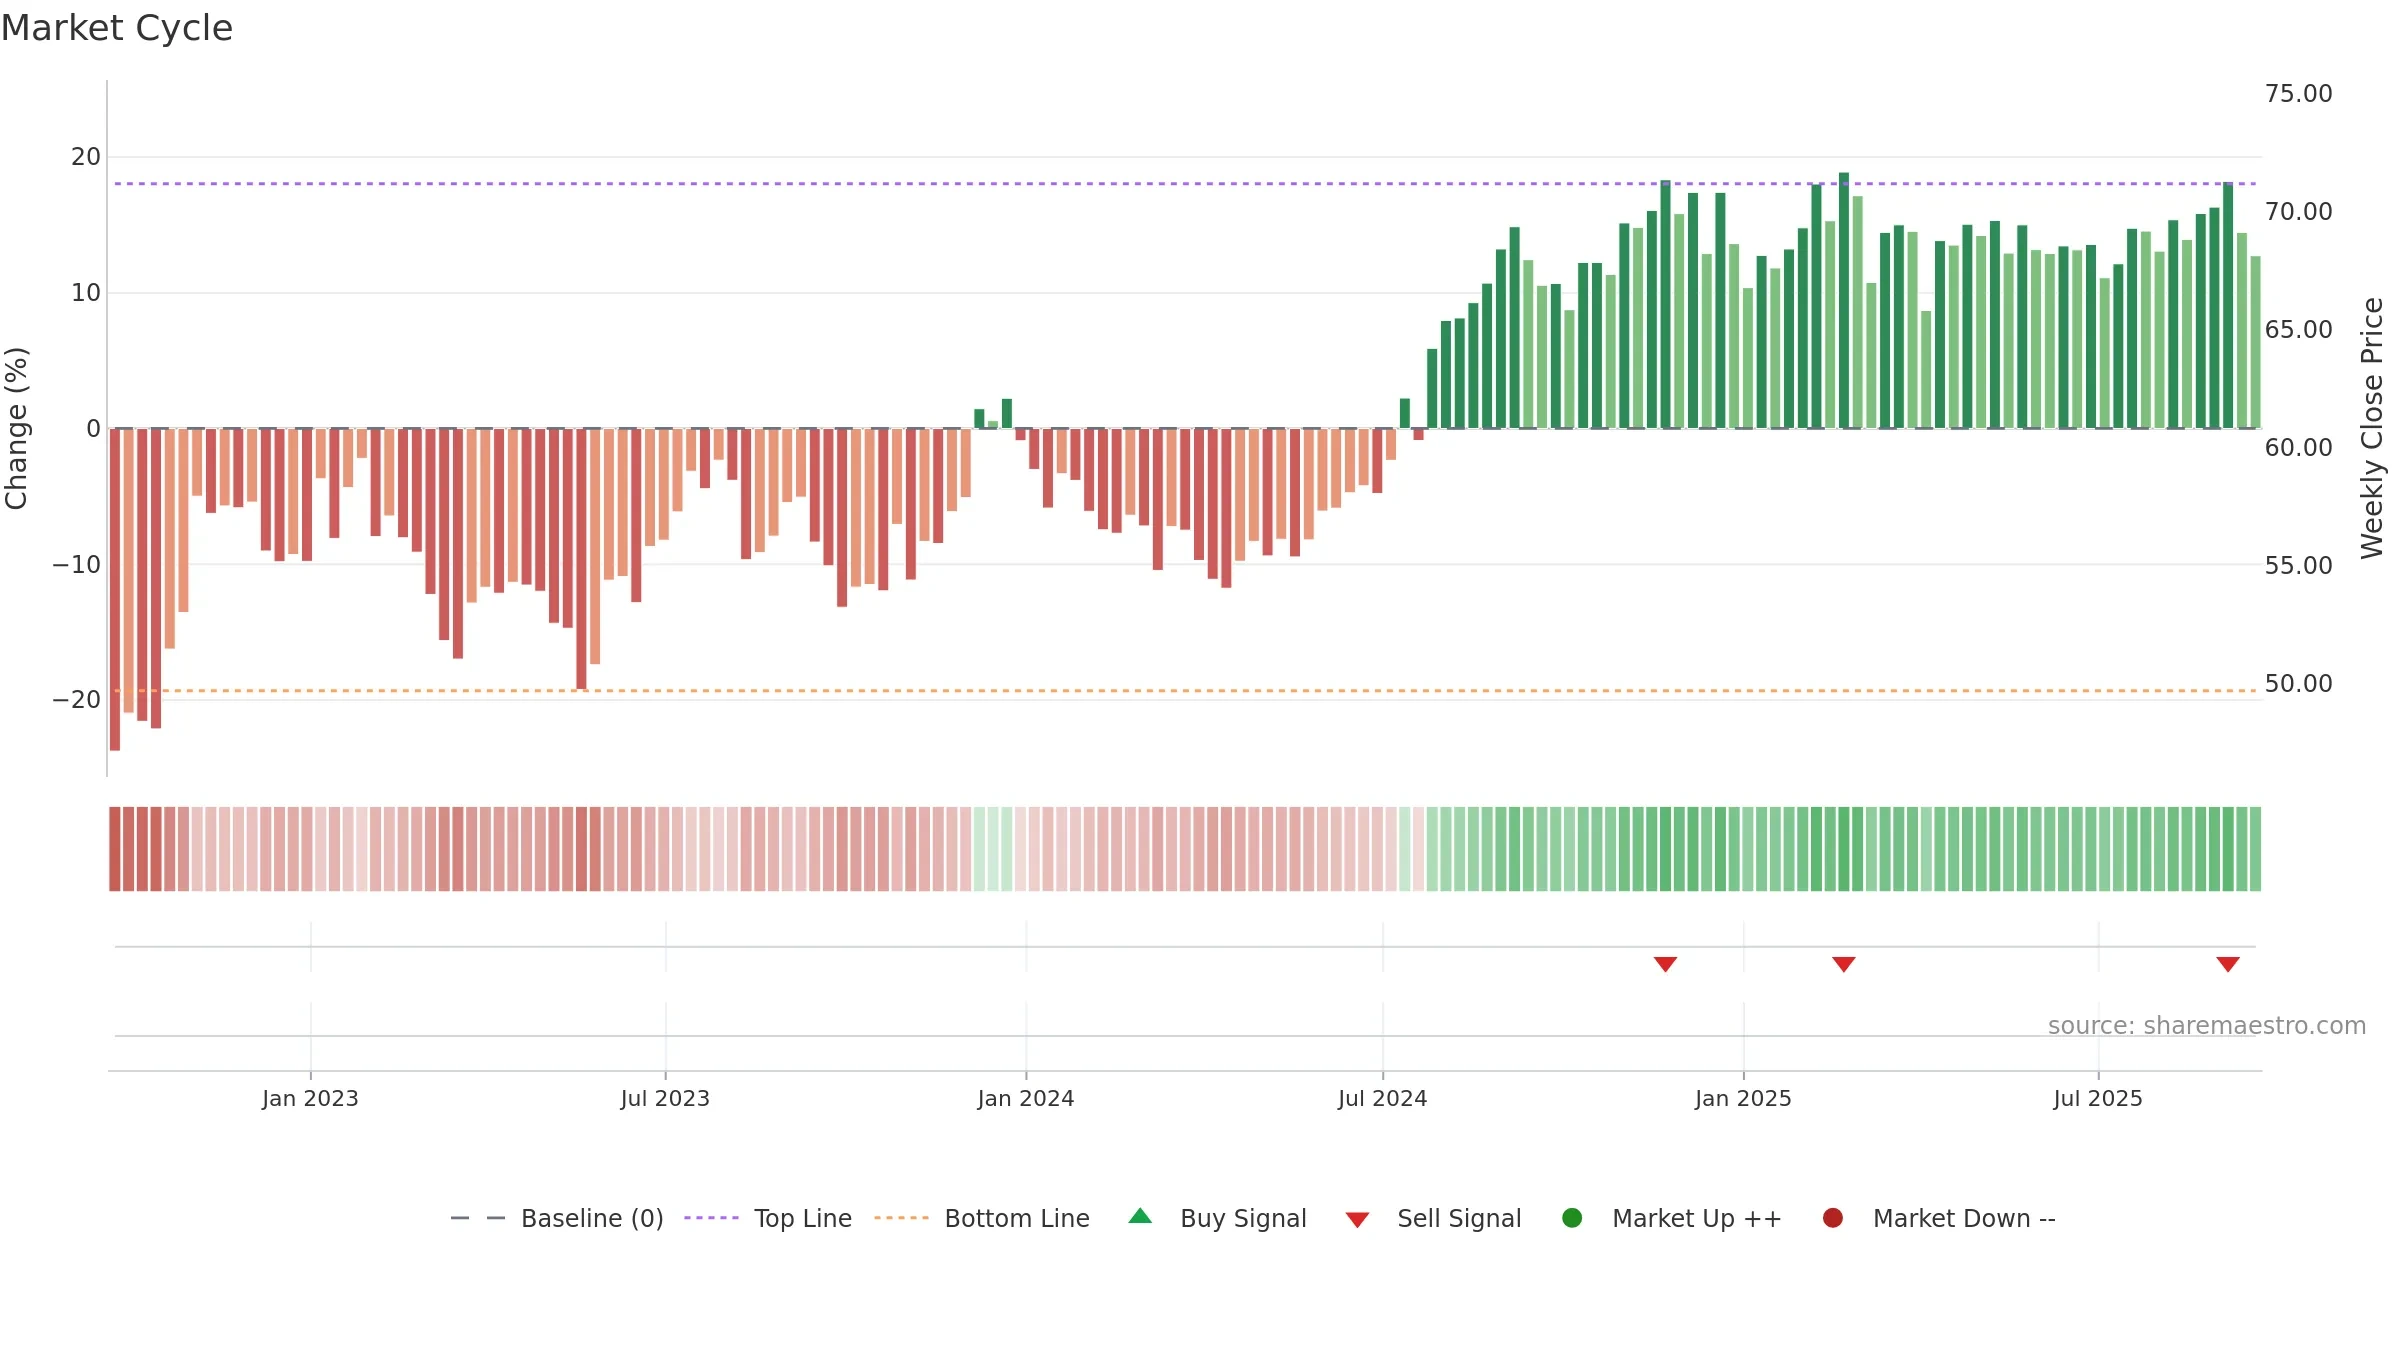Click the Jan 2023 x-axis label

[x=310, y=1098]
